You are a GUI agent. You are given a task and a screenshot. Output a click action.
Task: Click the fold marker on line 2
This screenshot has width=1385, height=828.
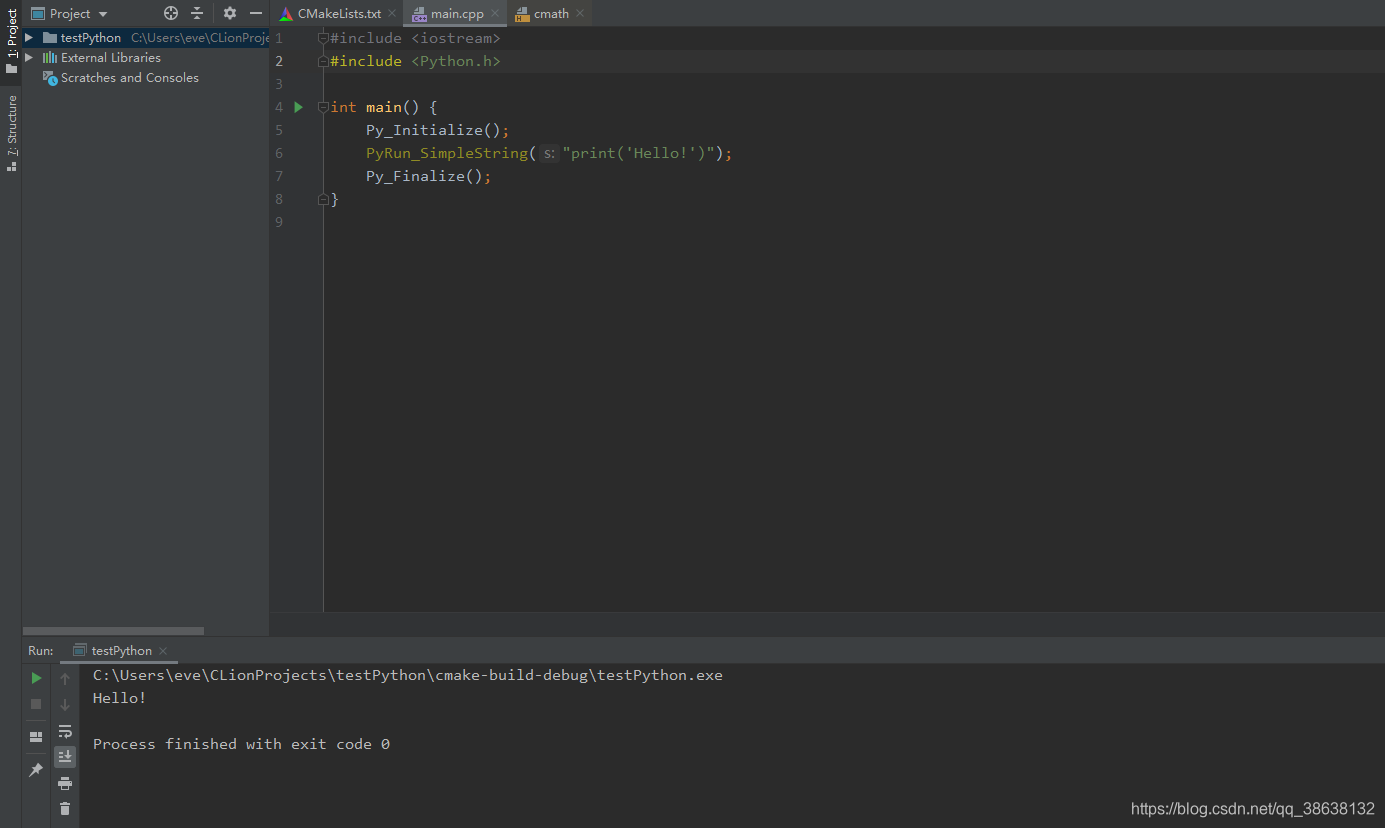tap(322, 61)
